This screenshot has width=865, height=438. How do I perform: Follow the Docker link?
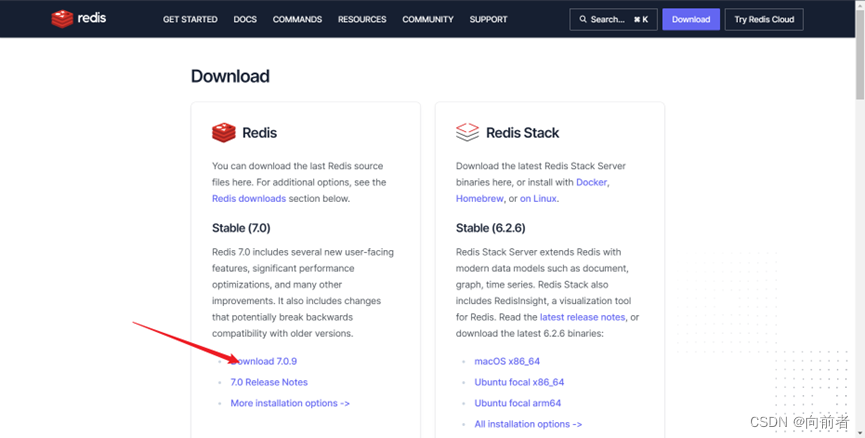pyautogui.click(x=591, y=182)
